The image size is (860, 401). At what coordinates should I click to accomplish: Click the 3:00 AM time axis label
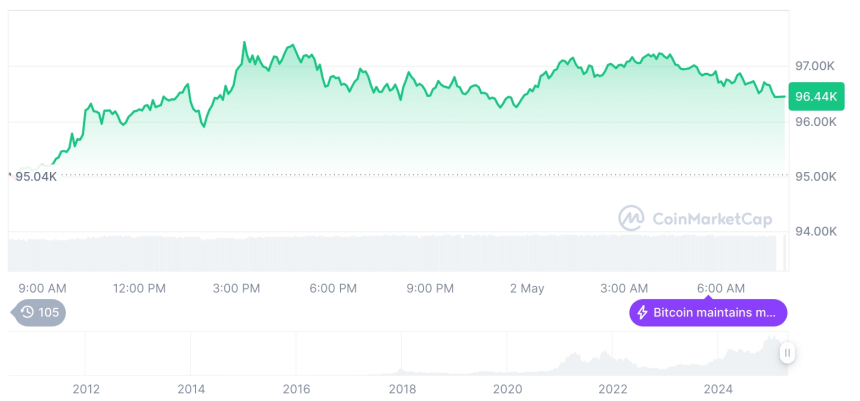(x=624, y=288)
